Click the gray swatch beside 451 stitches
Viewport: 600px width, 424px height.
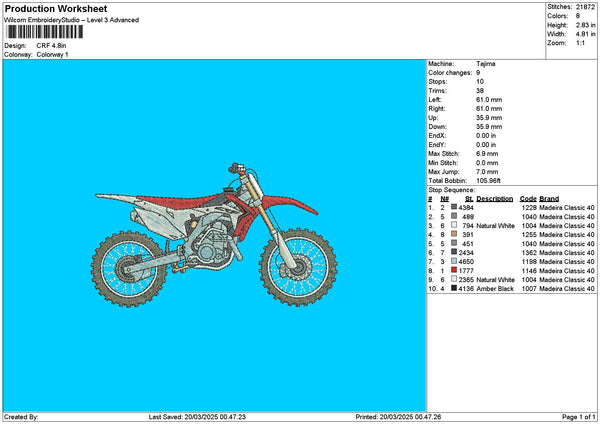point(454,243)
